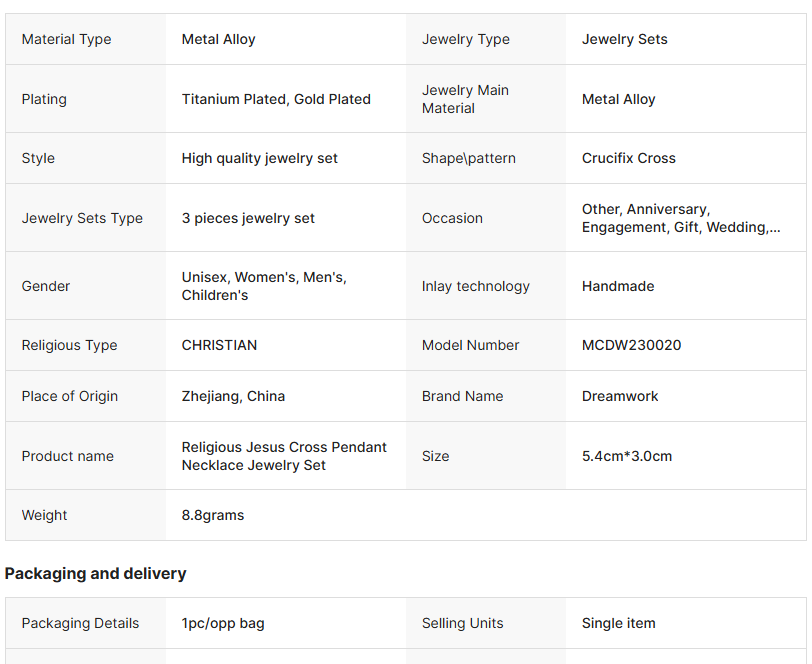812x664 pixels.
Task: Click the Zhejiang, China origin value
Action: 233,396
